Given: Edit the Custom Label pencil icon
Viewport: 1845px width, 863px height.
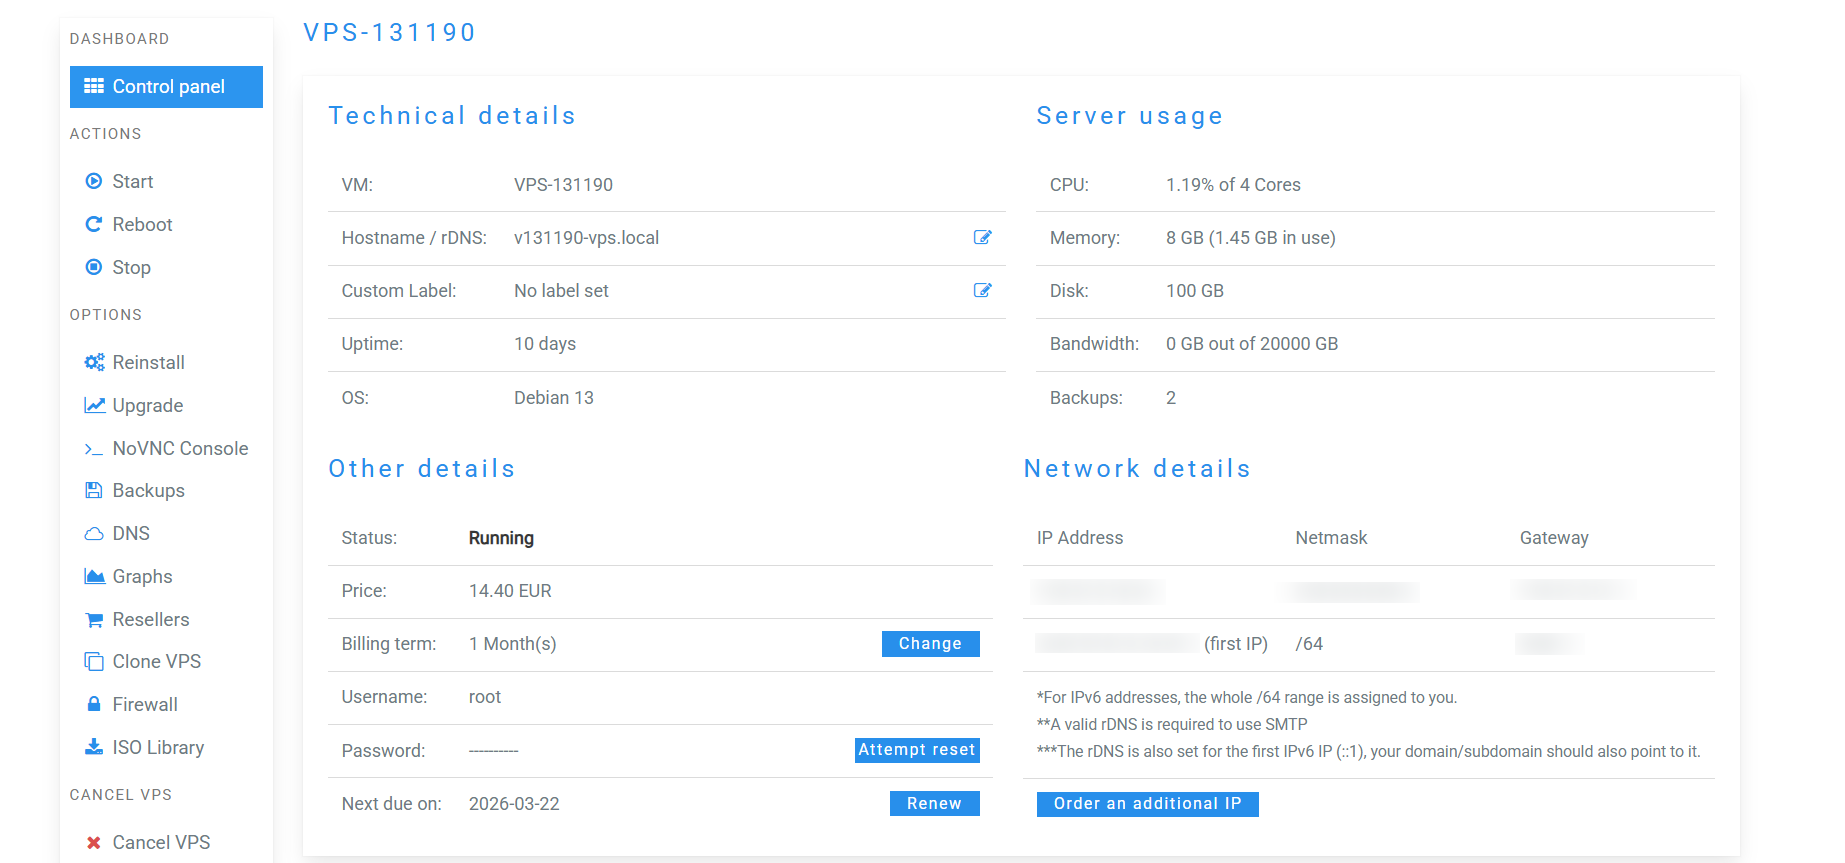Looking at the screenshot, I should 982,290.
